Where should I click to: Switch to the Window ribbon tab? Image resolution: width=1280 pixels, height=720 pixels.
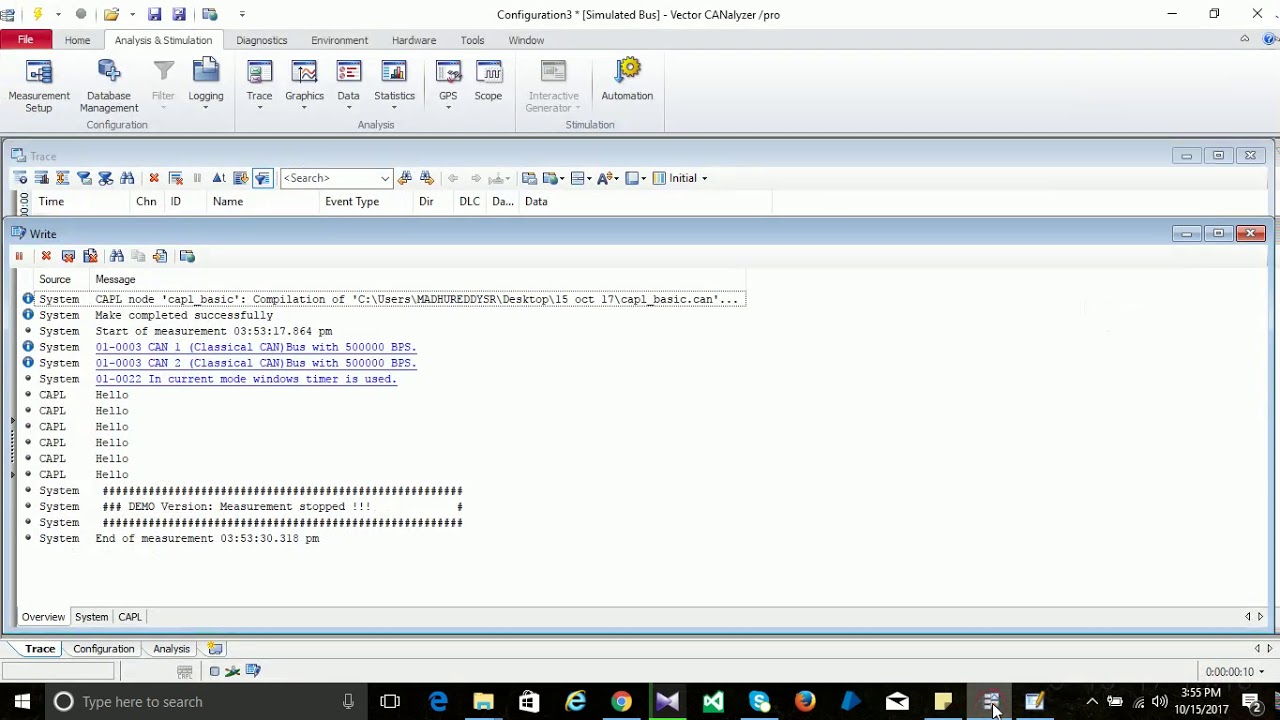[526, 40]
